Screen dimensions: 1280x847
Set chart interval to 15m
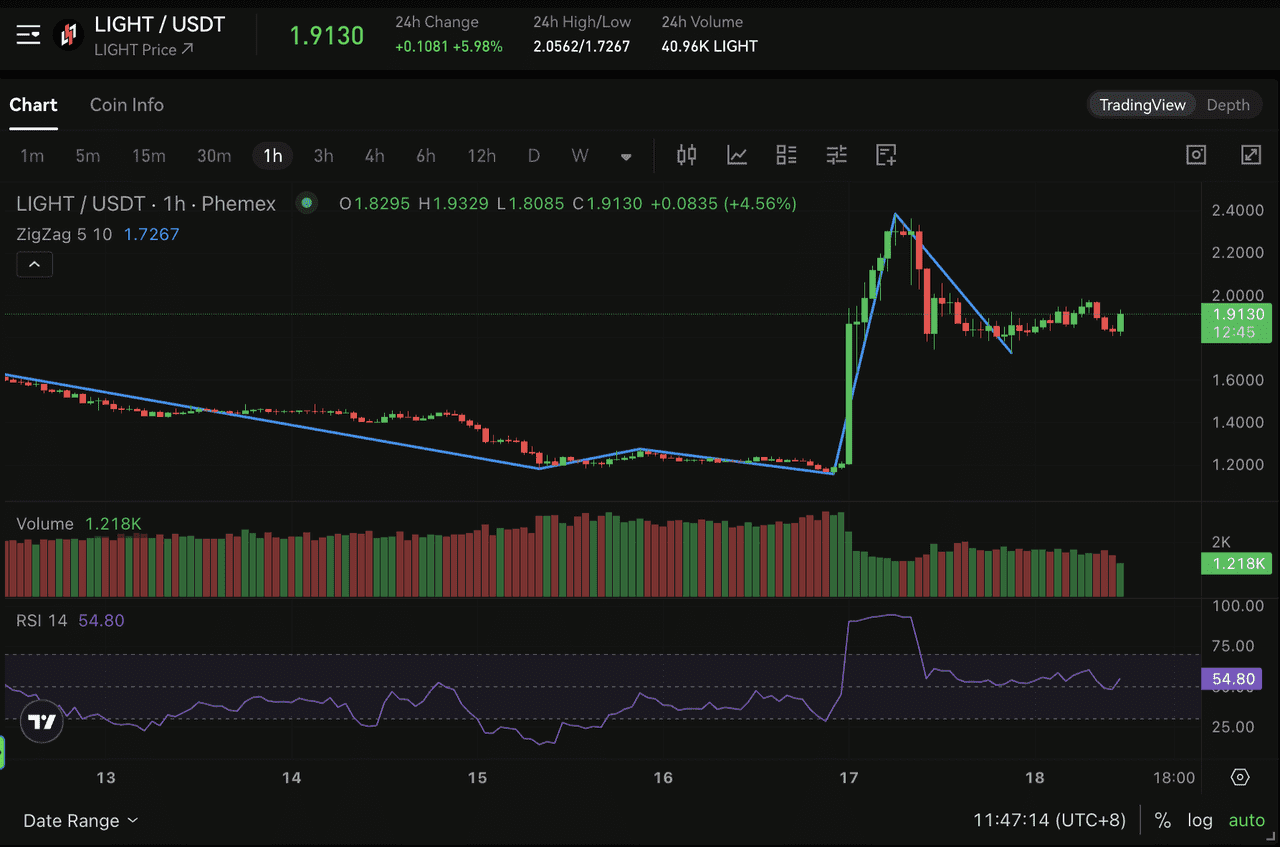point(148,155)
